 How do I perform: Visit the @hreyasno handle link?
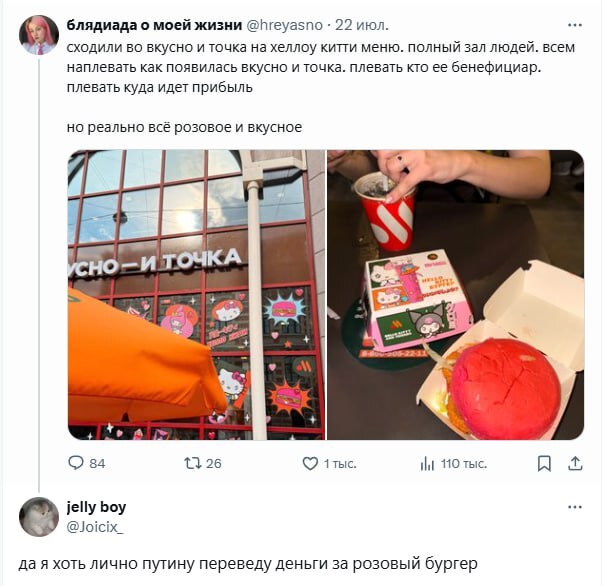coord(284,25)
